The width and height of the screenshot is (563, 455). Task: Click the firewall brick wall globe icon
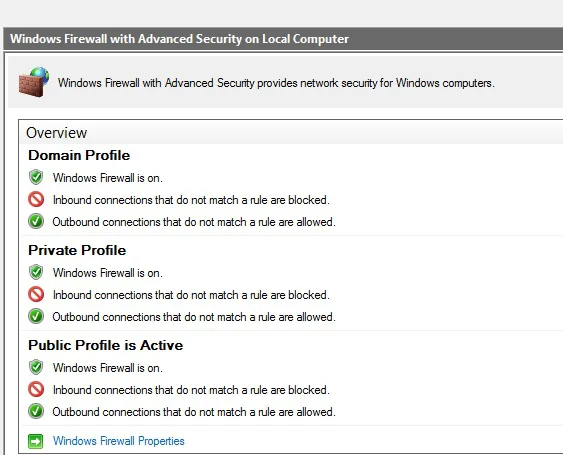[34, 82]
